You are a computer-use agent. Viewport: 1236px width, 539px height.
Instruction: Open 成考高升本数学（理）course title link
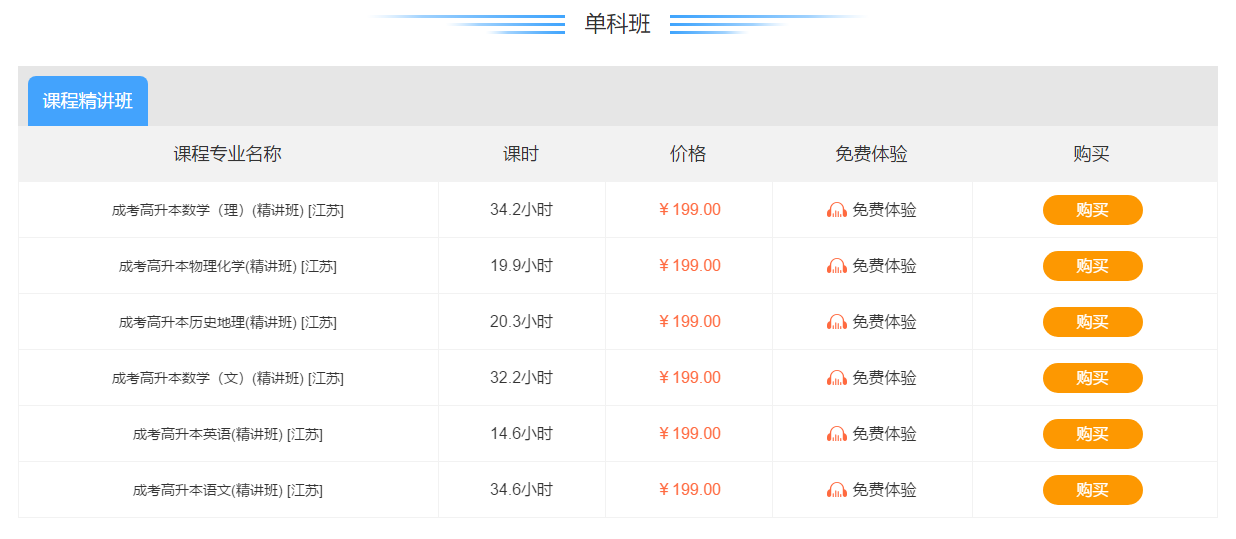point(228,210)
